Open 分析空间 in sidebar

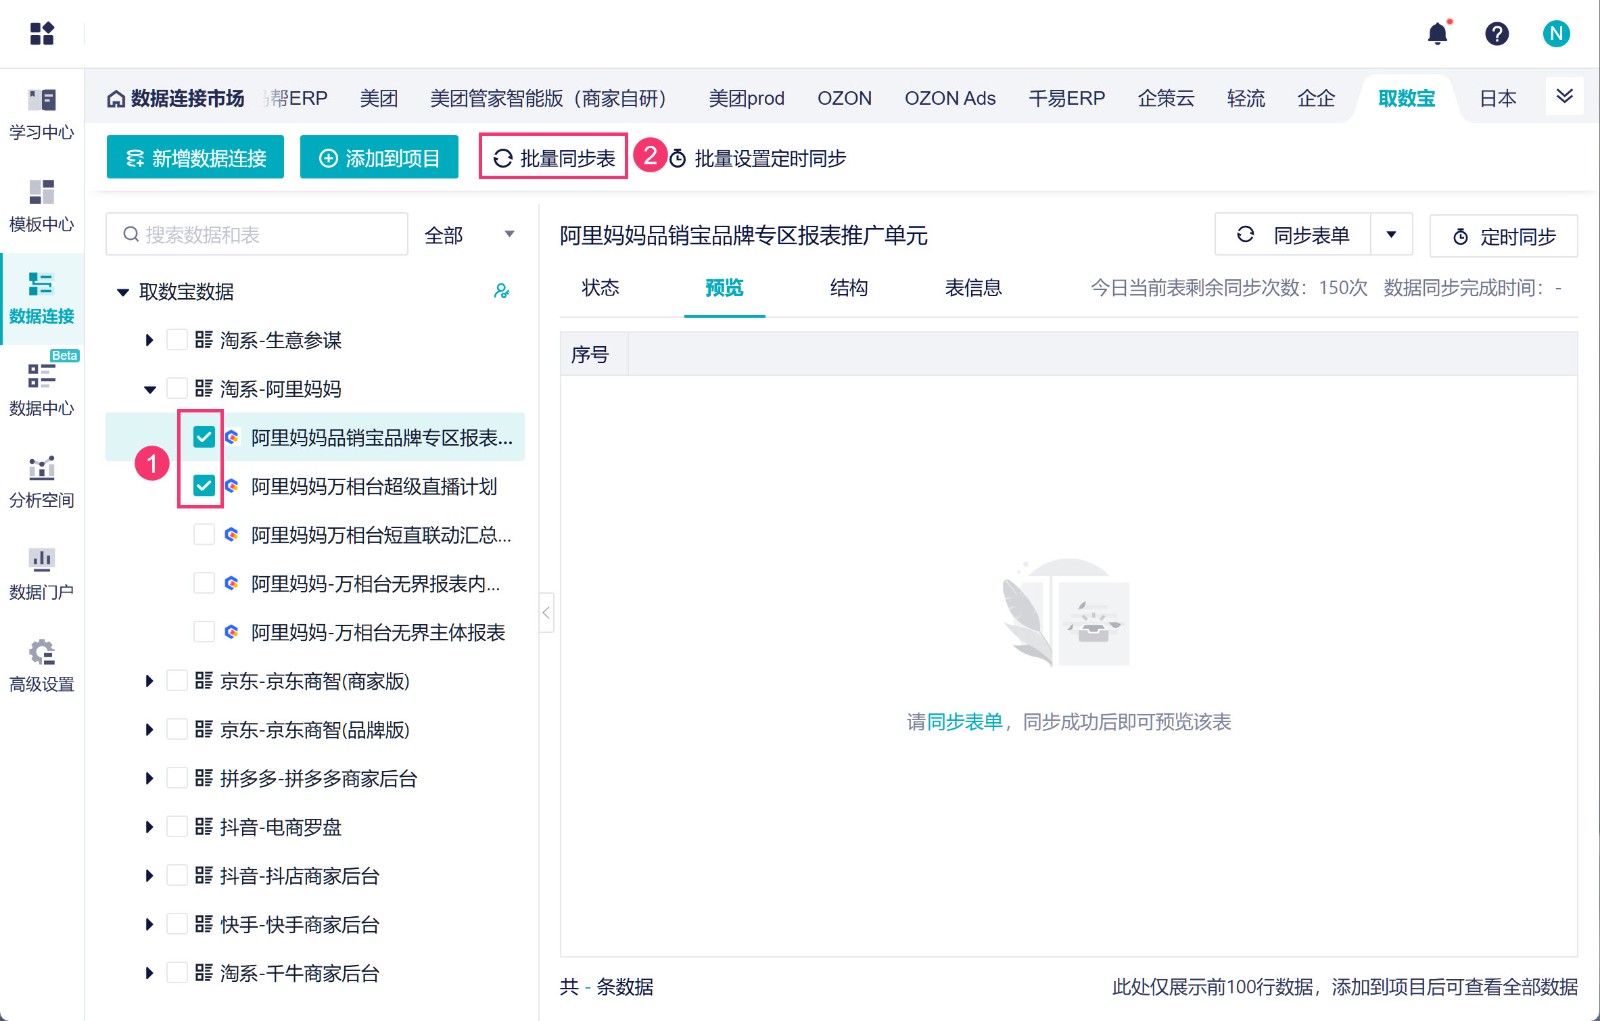(42, 482)
